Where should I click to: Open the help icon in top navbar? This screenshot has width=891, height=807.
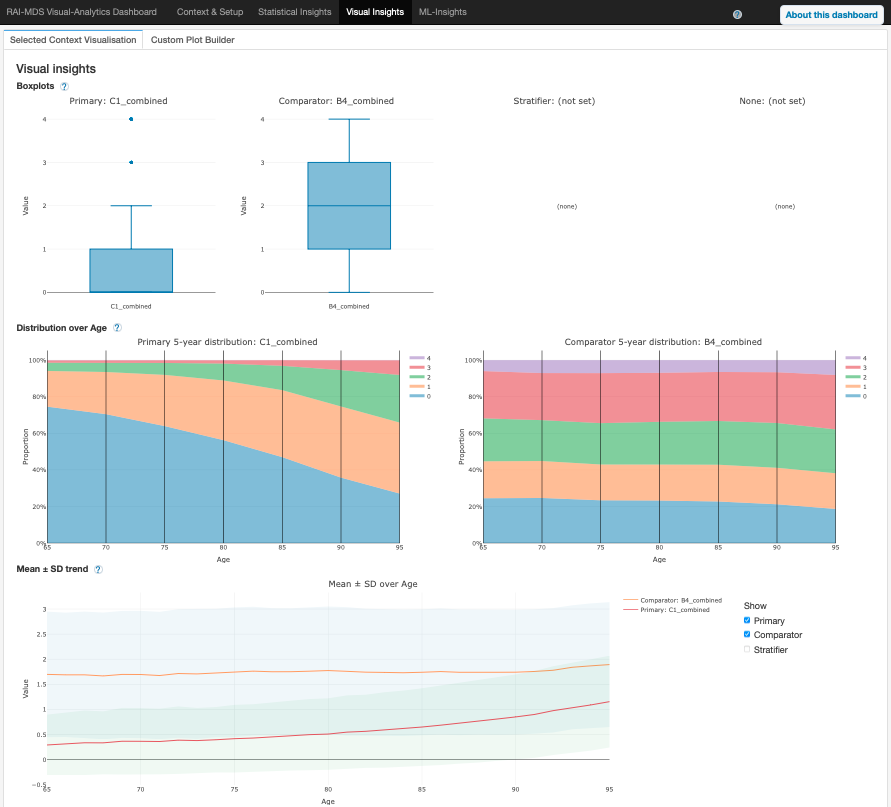(x=737, y=15)
